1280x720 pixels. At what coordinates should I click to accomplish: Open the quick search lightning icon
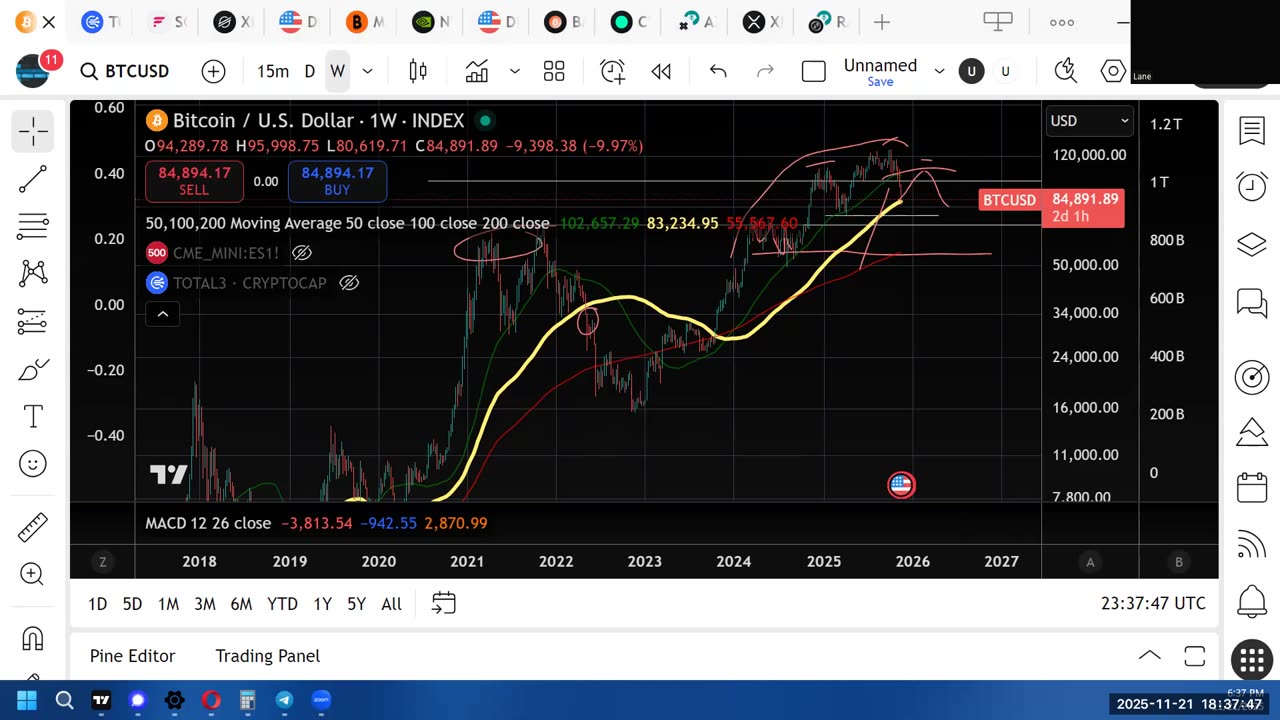[x=1065, y=70]
